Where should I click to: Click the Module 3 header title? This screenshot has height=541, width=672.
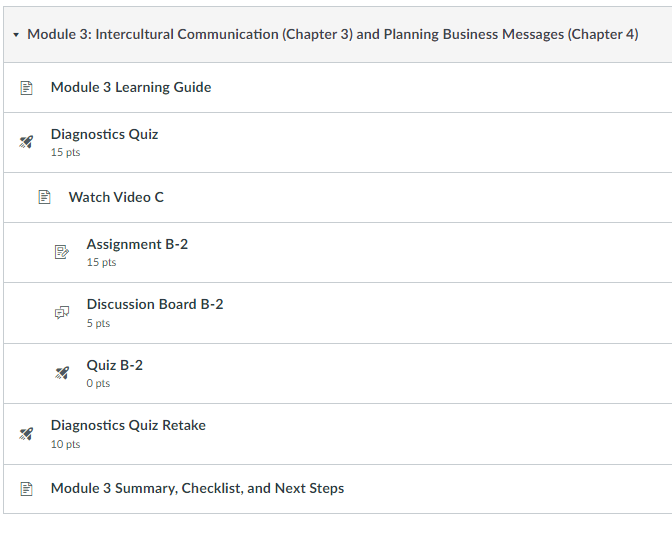pyautogui.click(x=333, y=34)
